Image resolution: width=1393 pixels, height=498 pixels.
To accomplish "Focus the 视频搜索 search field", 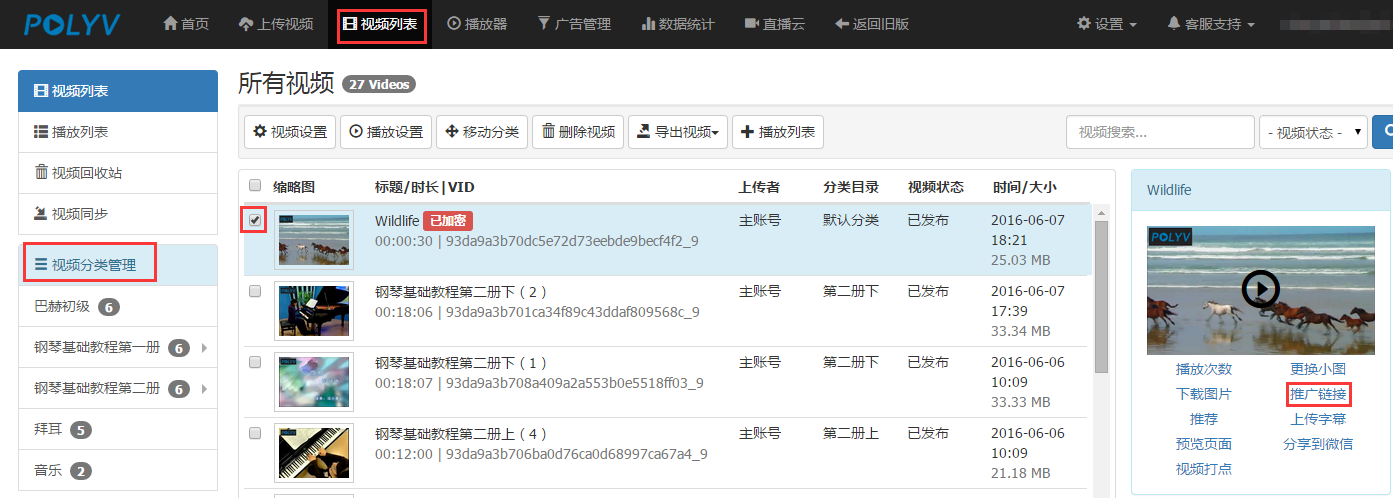I will click(1160, 132).
